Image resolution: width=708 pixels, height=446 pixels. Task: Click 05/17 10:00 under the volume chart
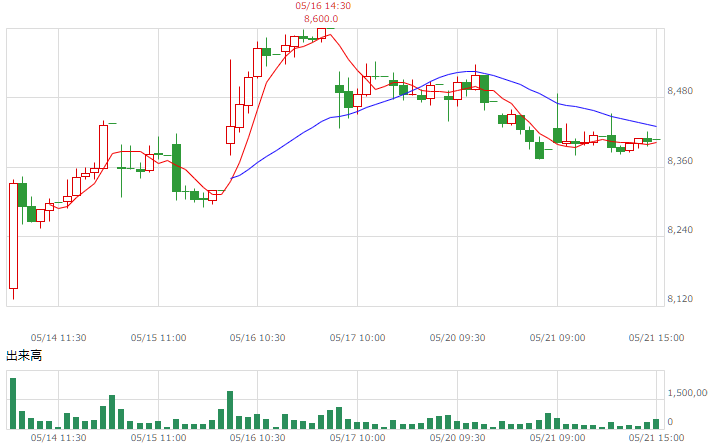[x=357, y=437]
